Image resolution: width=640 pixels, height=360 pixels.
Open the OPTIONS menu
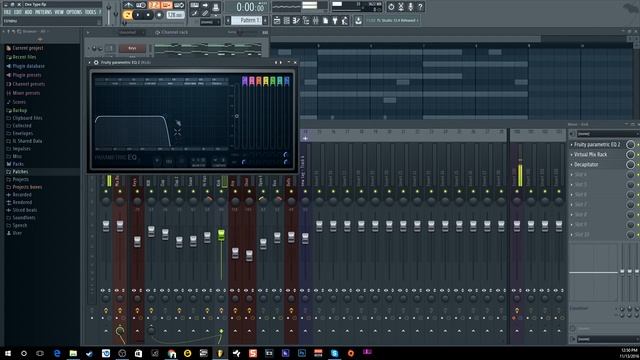(x=74, y=12)
